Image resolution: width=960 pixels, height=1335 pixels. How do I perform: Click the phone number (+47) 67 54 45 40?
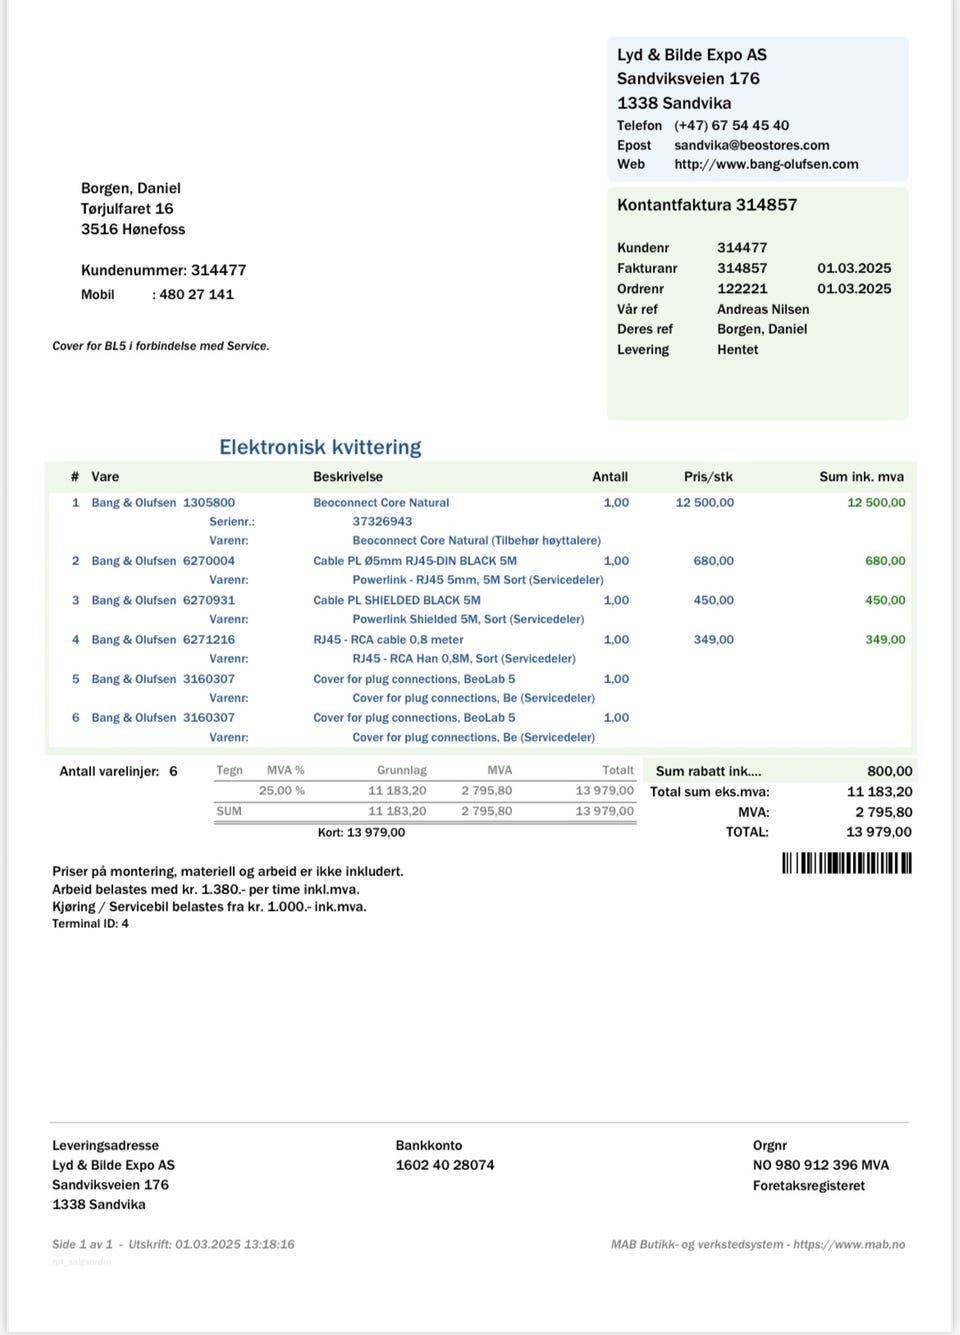point(731,125)
